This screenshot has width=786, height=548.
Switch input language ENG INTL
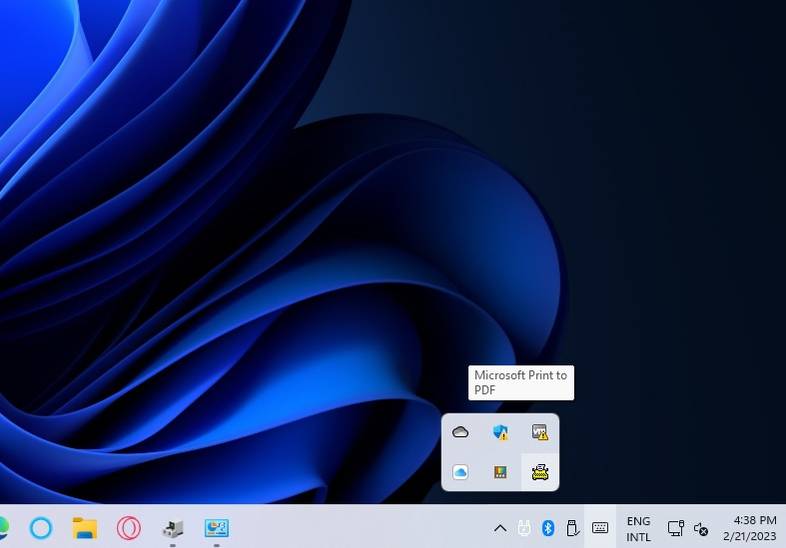pos(638,528)
